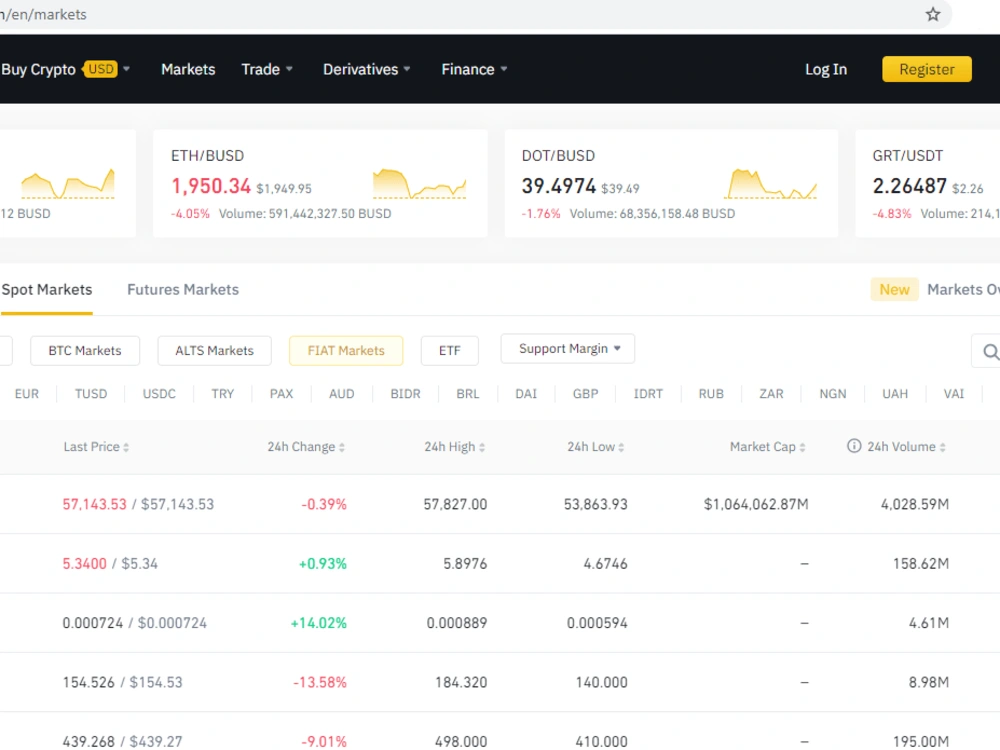Click the Log In link

point(826,69)
